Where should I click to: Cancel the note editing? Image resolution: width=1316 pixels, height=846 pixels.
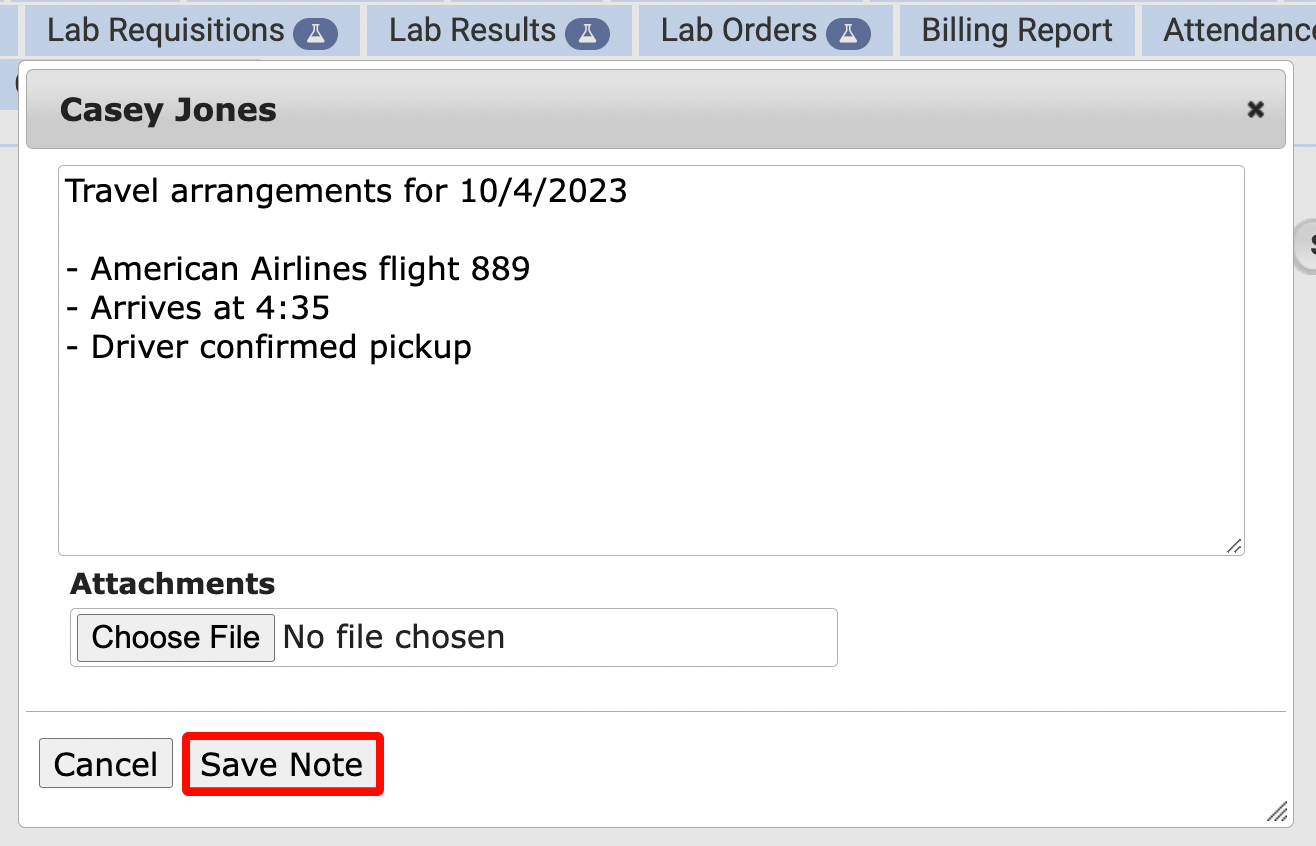pyautogui.click(x=106, y=765)
